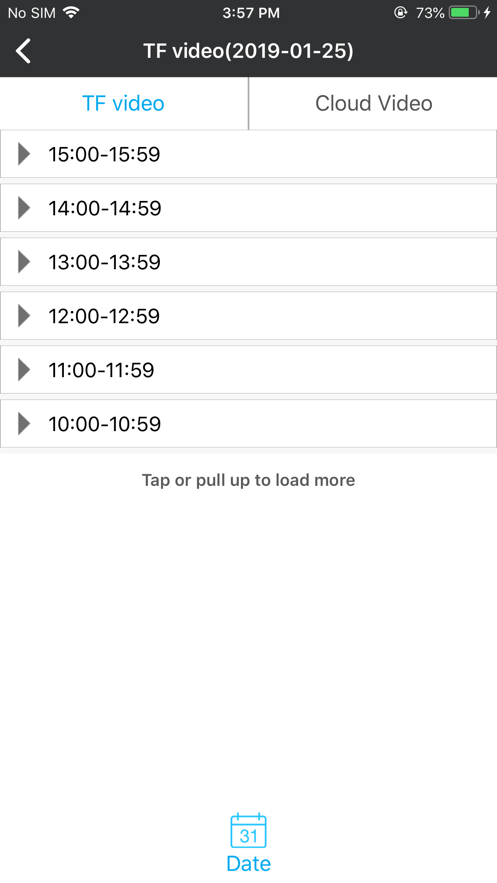Screen dimensions: 497x883
Task: Select the TF video tab
Action: point(124,104)
